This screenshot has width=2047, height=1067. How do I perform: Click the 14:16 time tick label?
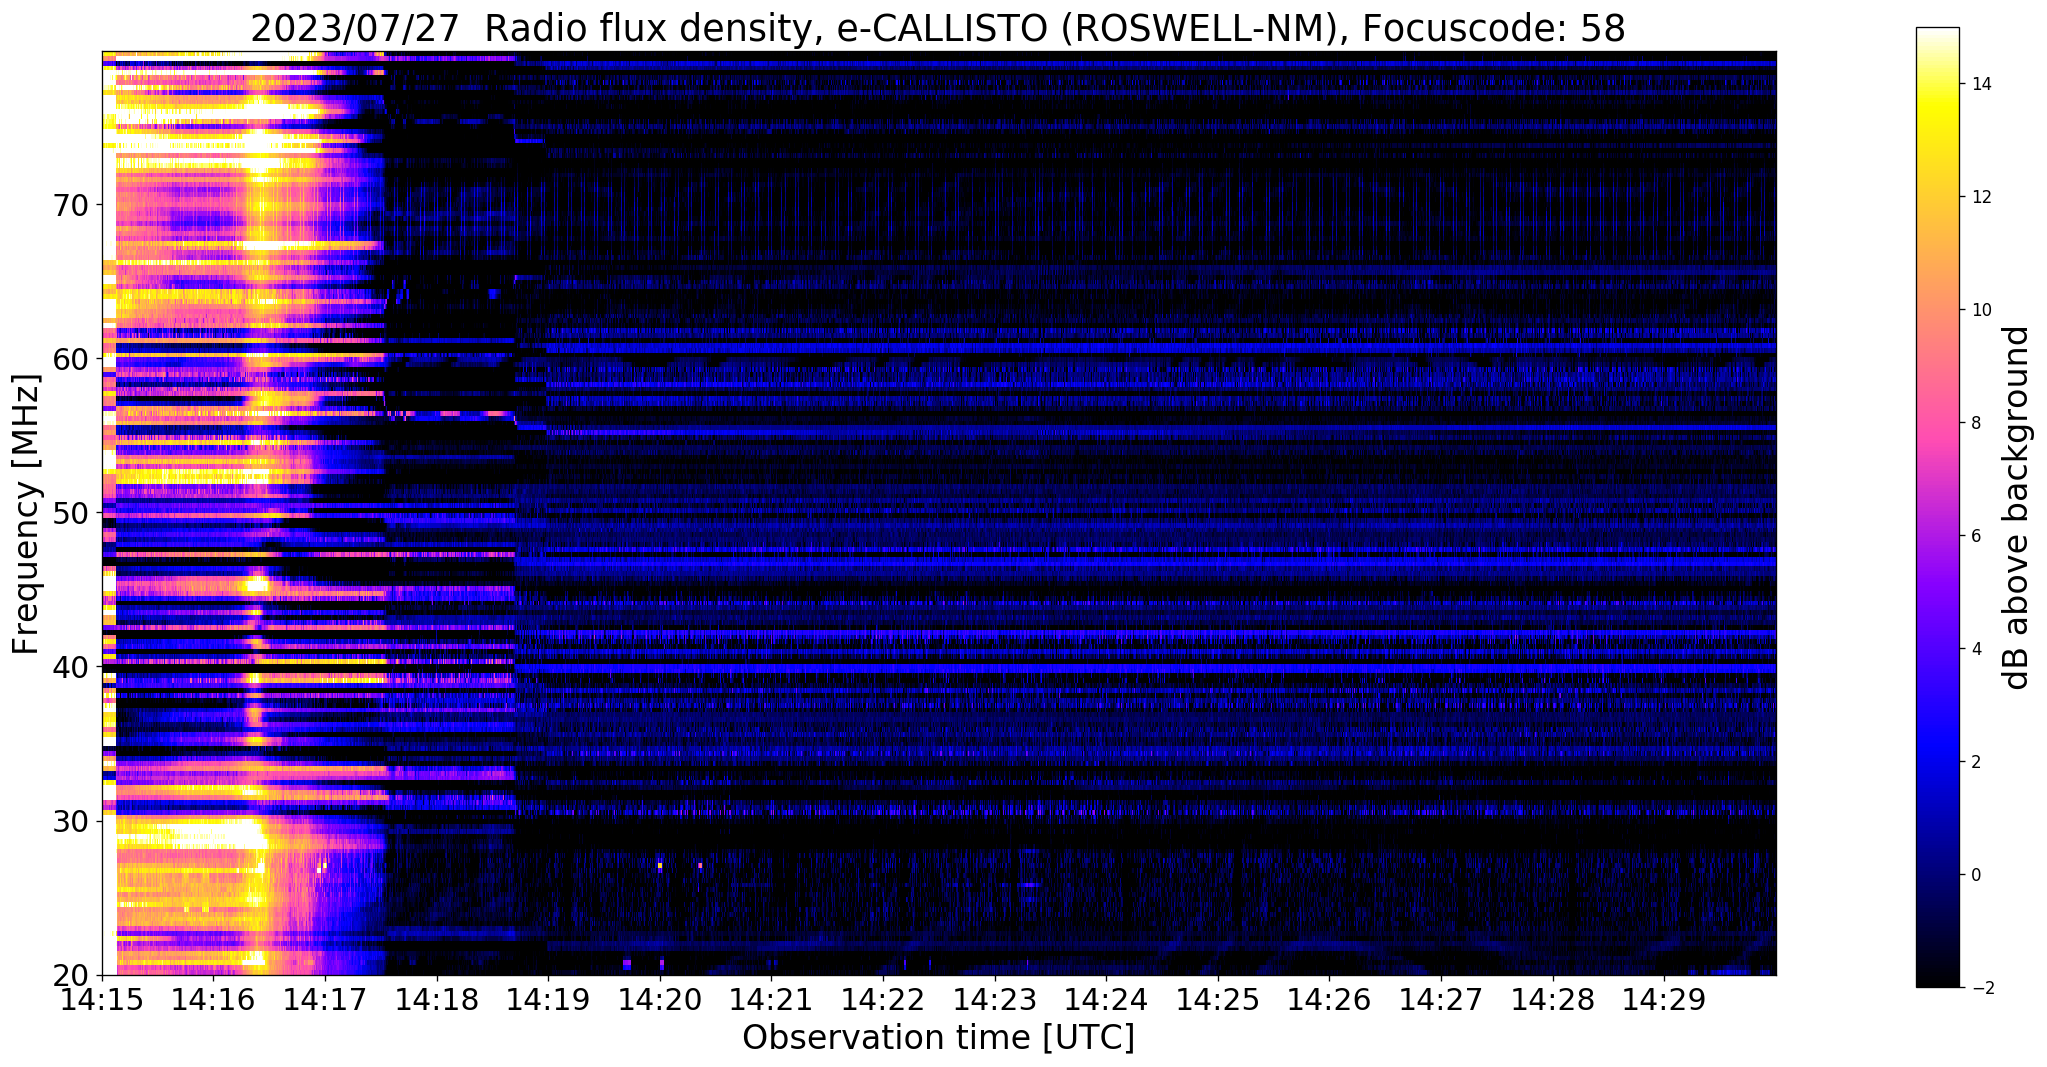click(x=214, y=999)
